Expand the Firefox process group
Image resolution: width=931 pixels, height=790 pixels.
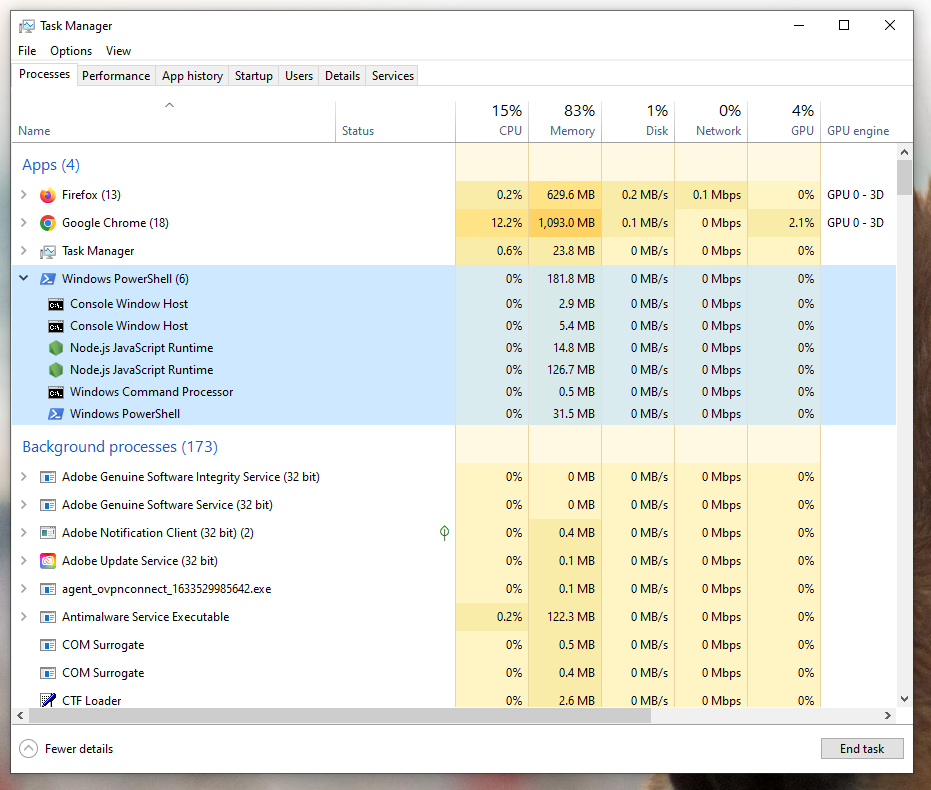pyautogui.click(x=22, y=195)
